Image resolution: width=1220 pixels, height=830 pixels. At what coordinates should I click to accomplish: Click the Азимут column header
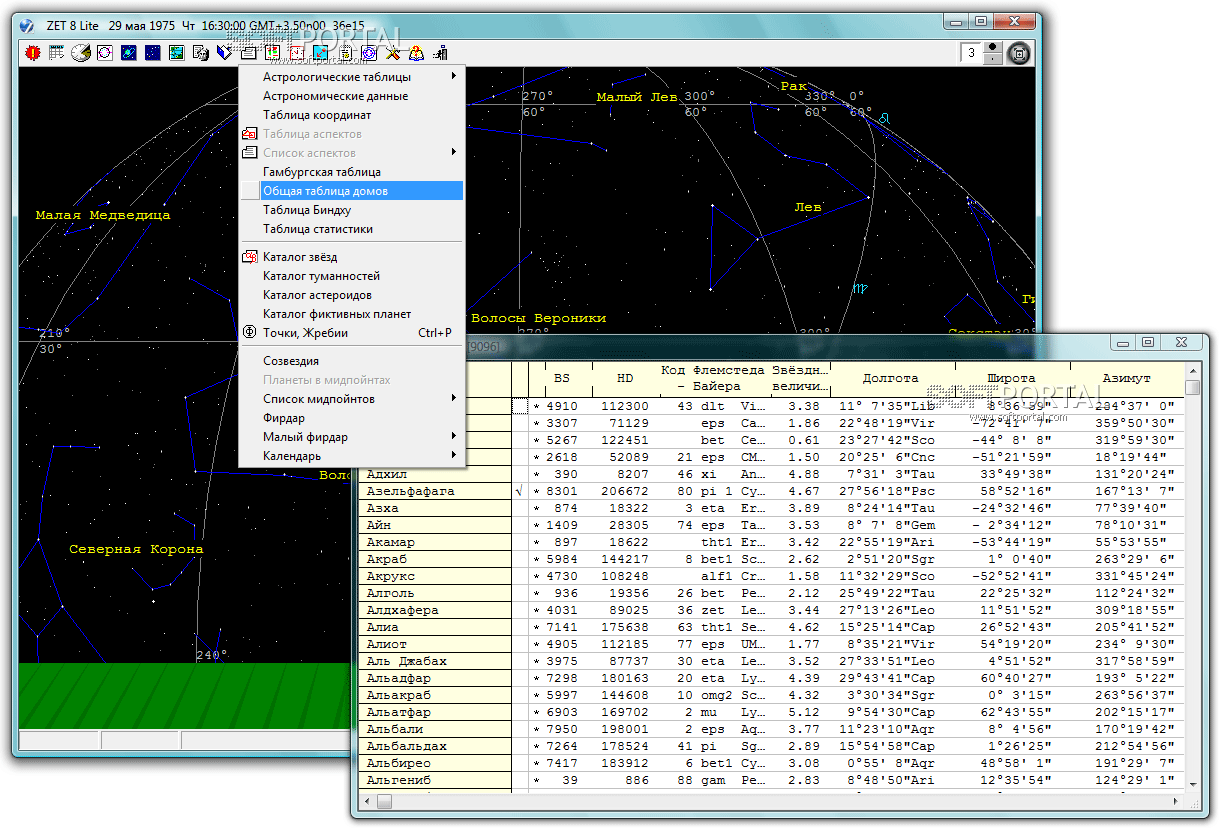[1127, 378]
